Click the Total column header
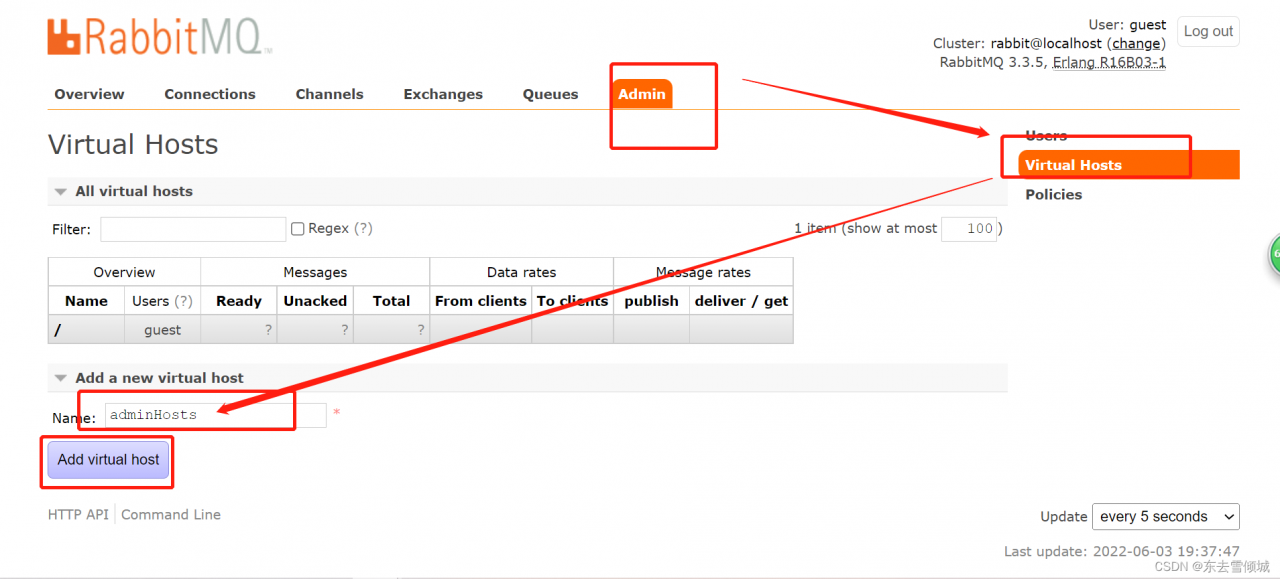The width and height of the screenshot is (1280, 579). pos(391,301)
